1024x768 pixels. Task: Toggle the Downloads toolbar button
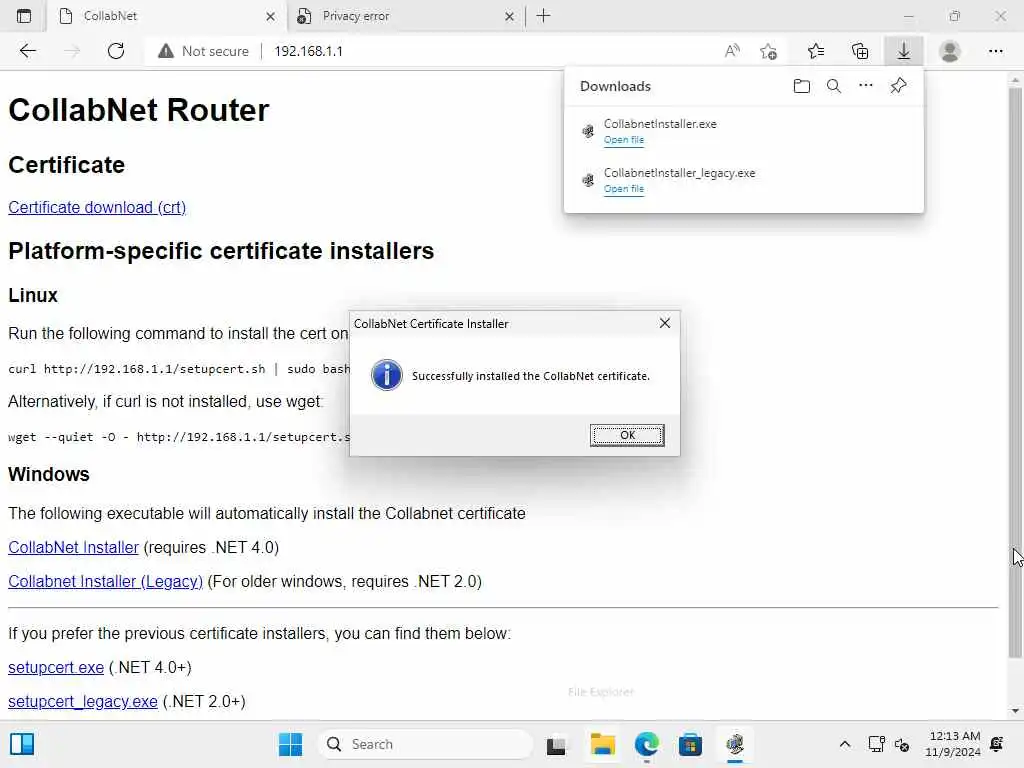(903, 51)
